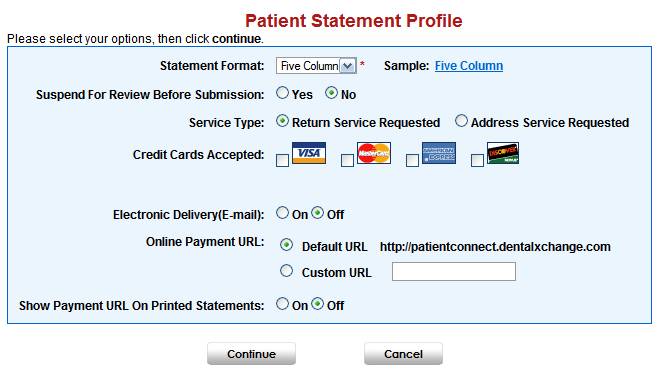Viewport: 659px width, 374px height.
Task: Click the American Express card logo
Action: click(439, 153)
